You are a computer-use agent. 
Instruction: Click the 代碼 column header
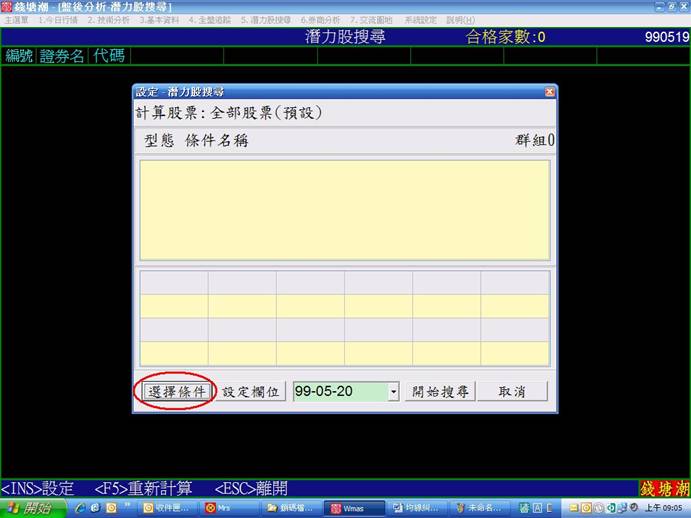click(x=109, y=56)
